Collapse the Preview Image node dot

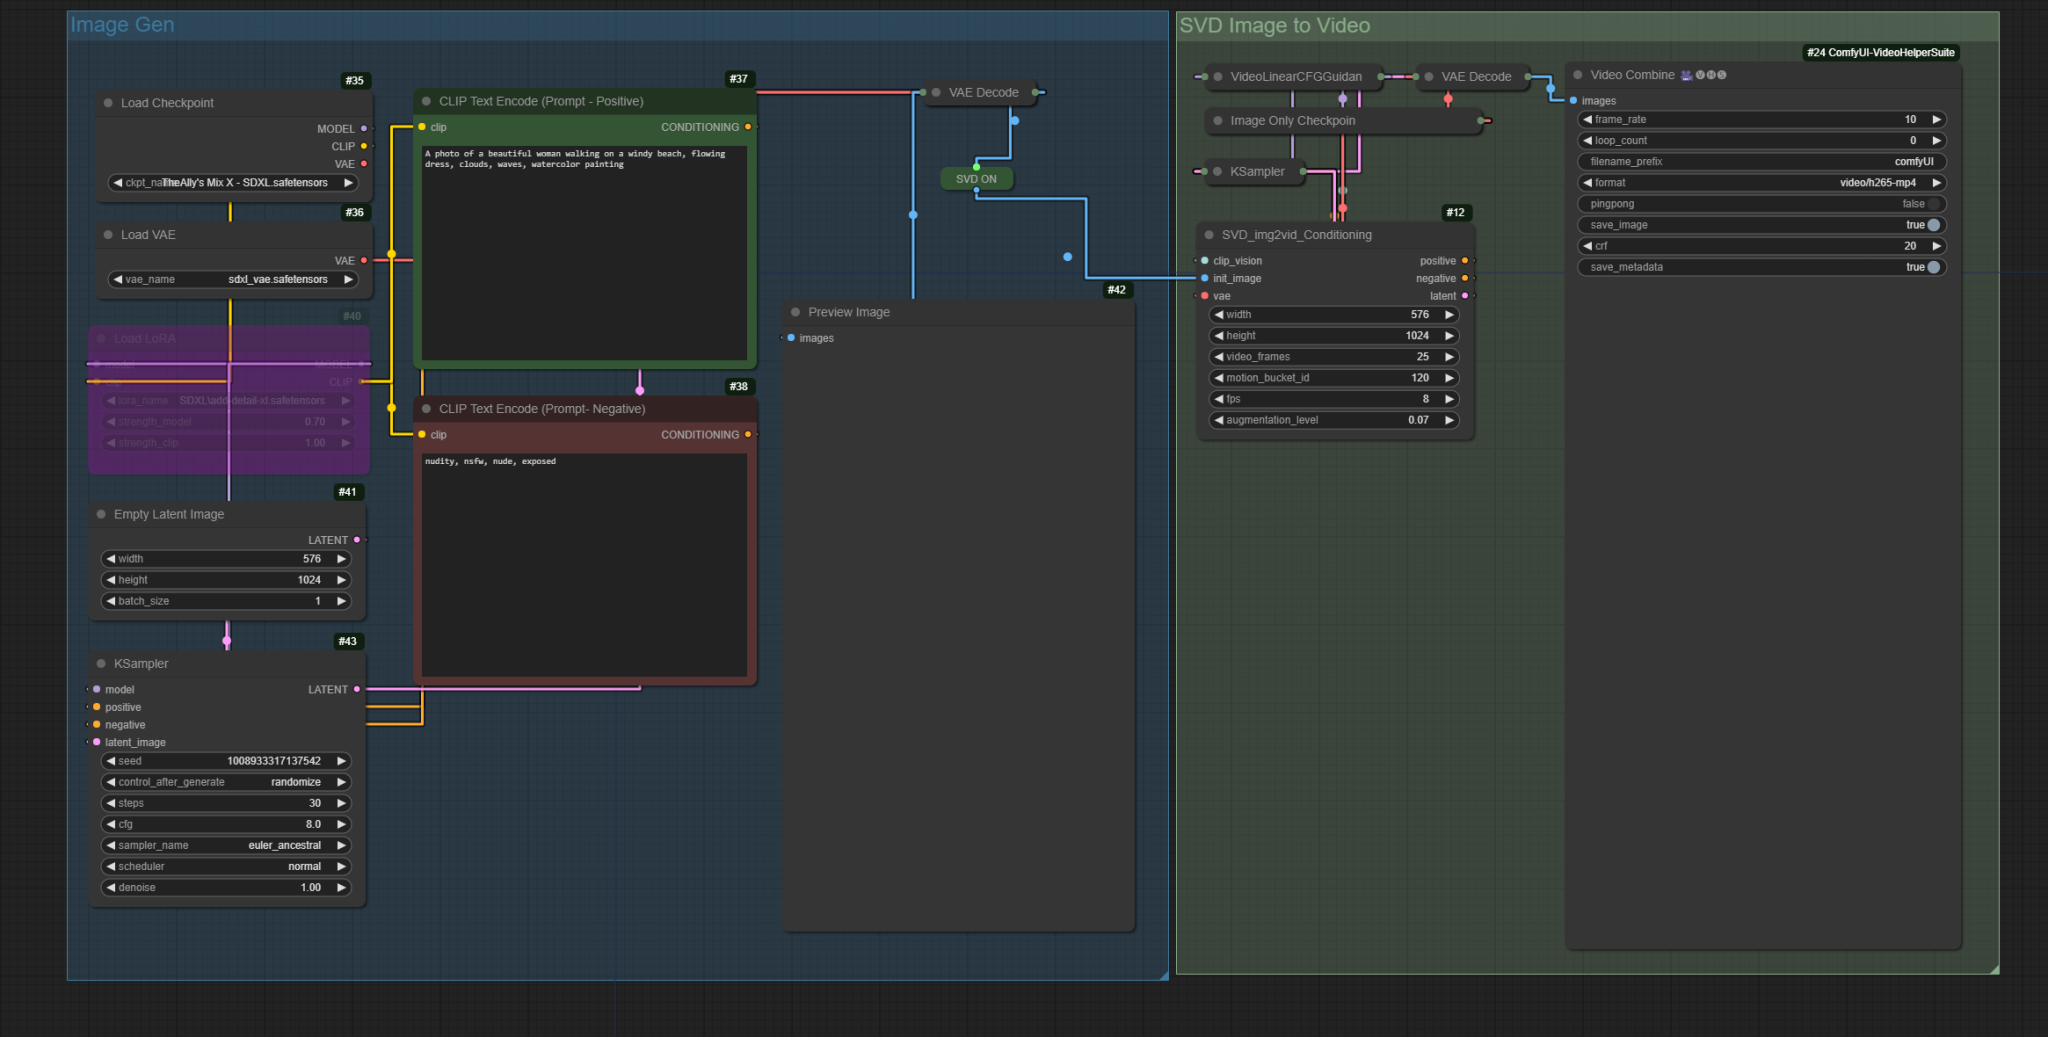(795, 312)
